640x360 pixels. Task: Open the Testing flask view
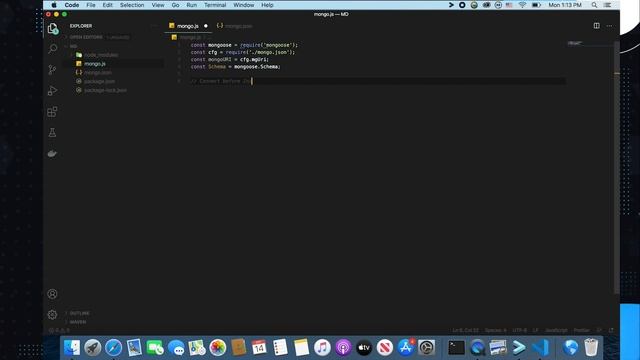coord(52,133)
